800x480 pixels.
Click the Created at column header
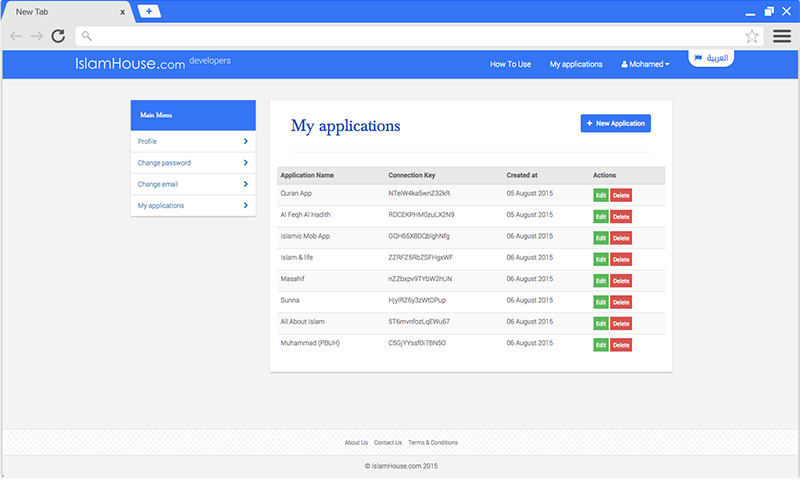coord(521,175)
